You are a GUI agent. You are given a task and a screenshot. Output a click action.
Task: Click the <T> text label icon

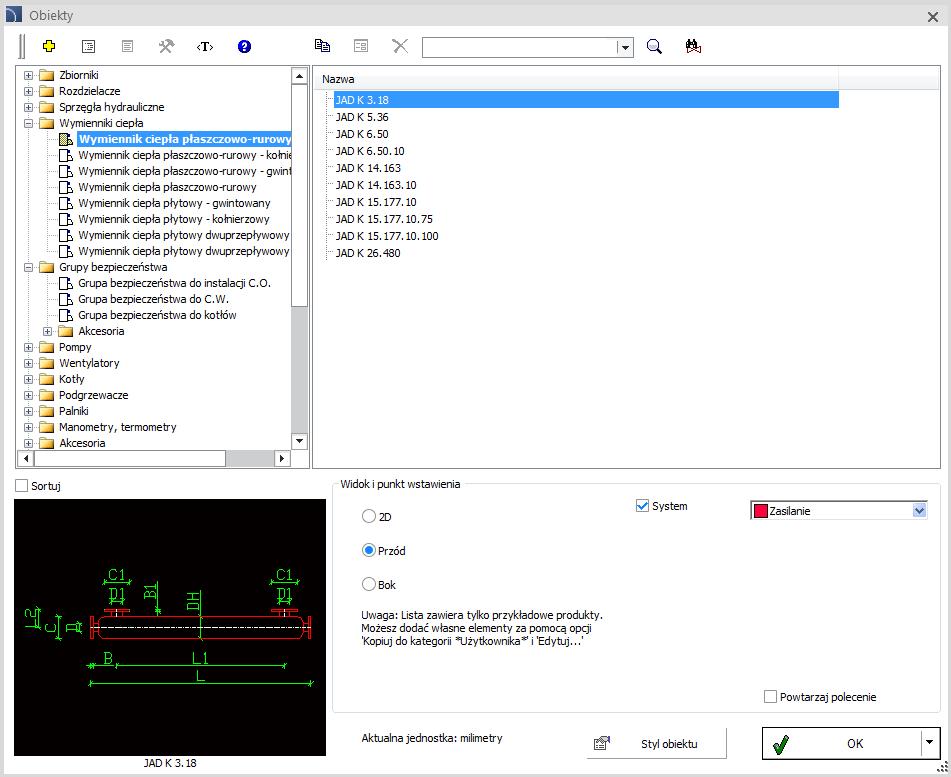tap(205, 46)
